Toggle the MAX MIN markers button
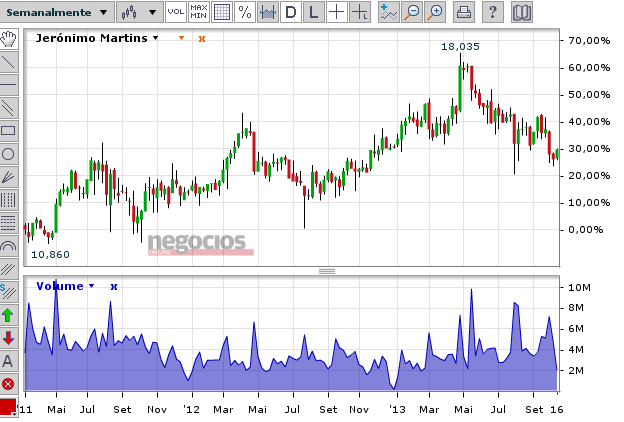624x422 pixels. (199, 12)
